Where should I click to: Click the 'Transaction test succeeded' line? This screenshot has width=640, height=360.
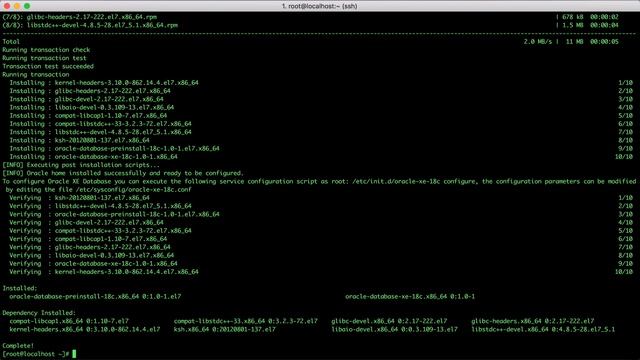click(x=48, y=66)
